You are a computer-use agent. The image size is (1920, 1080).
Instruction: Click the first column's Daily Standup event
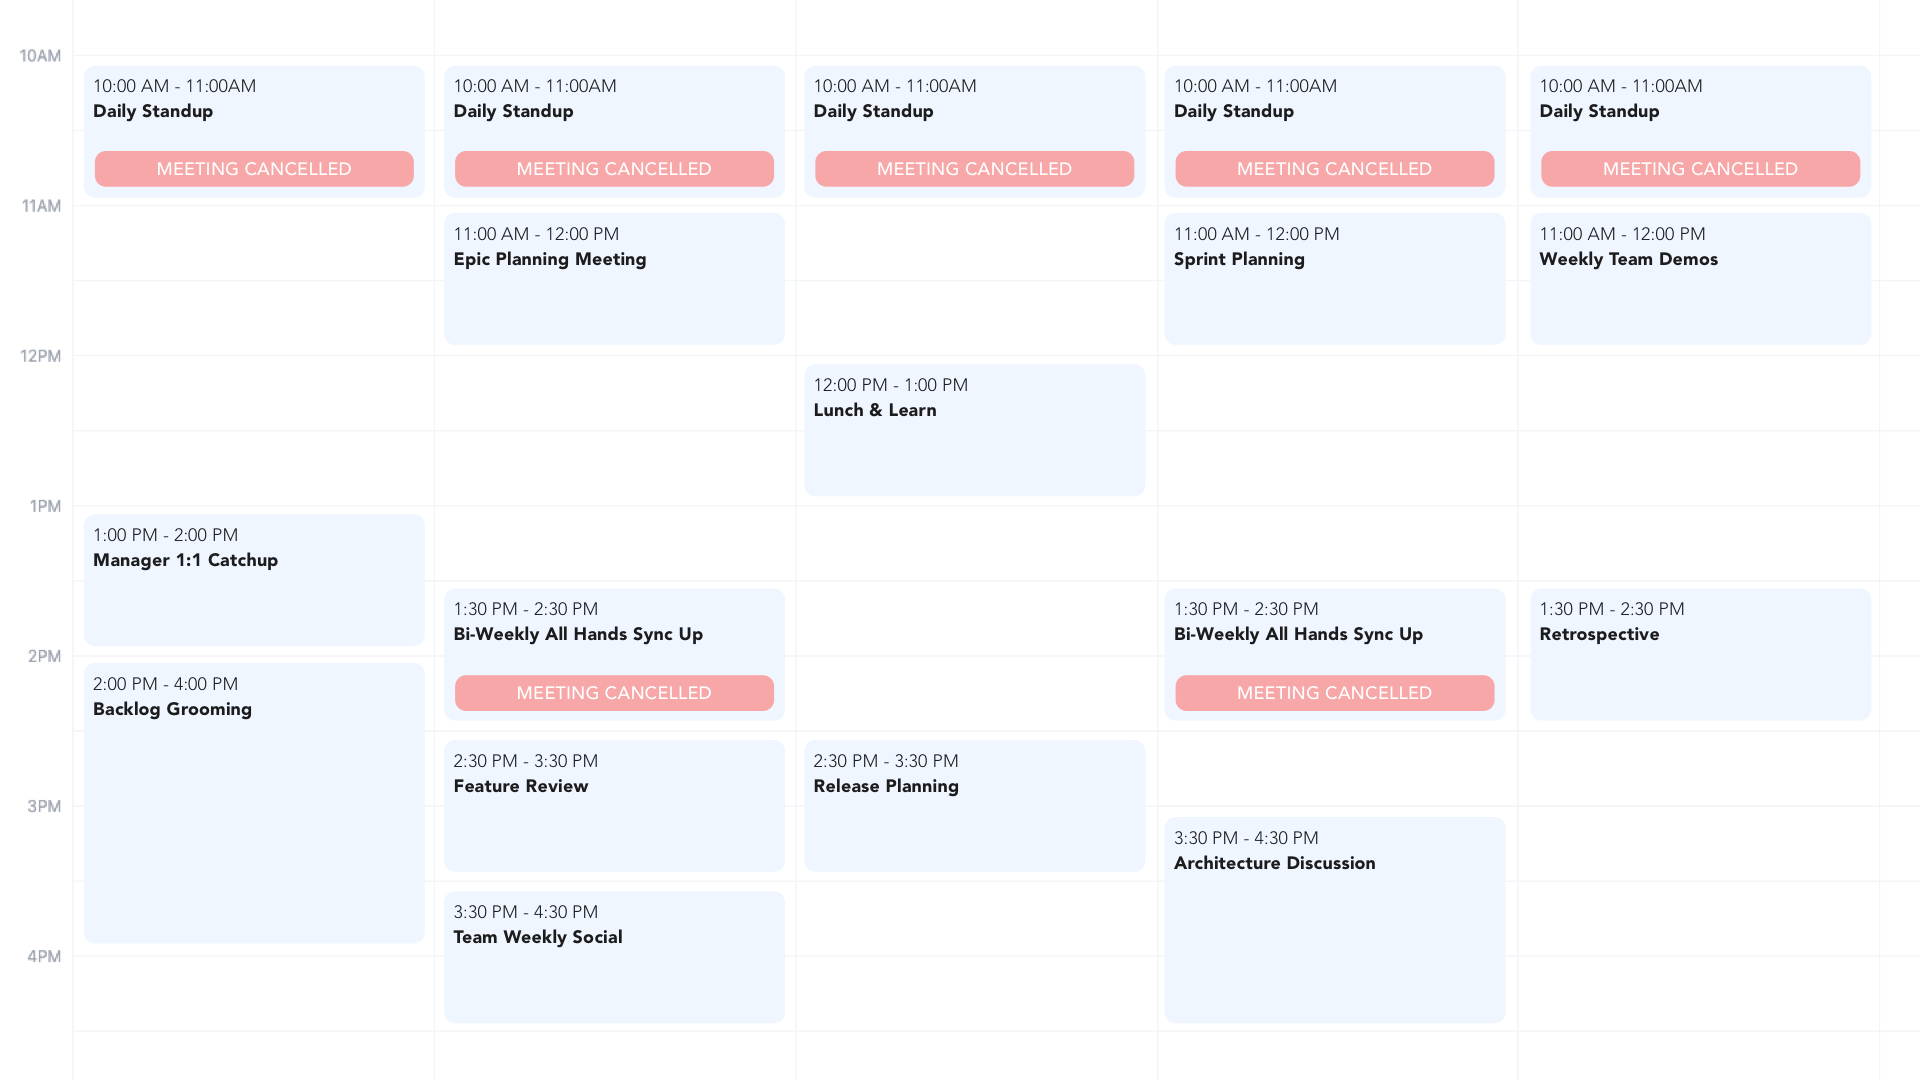click(x=253, y=110)
